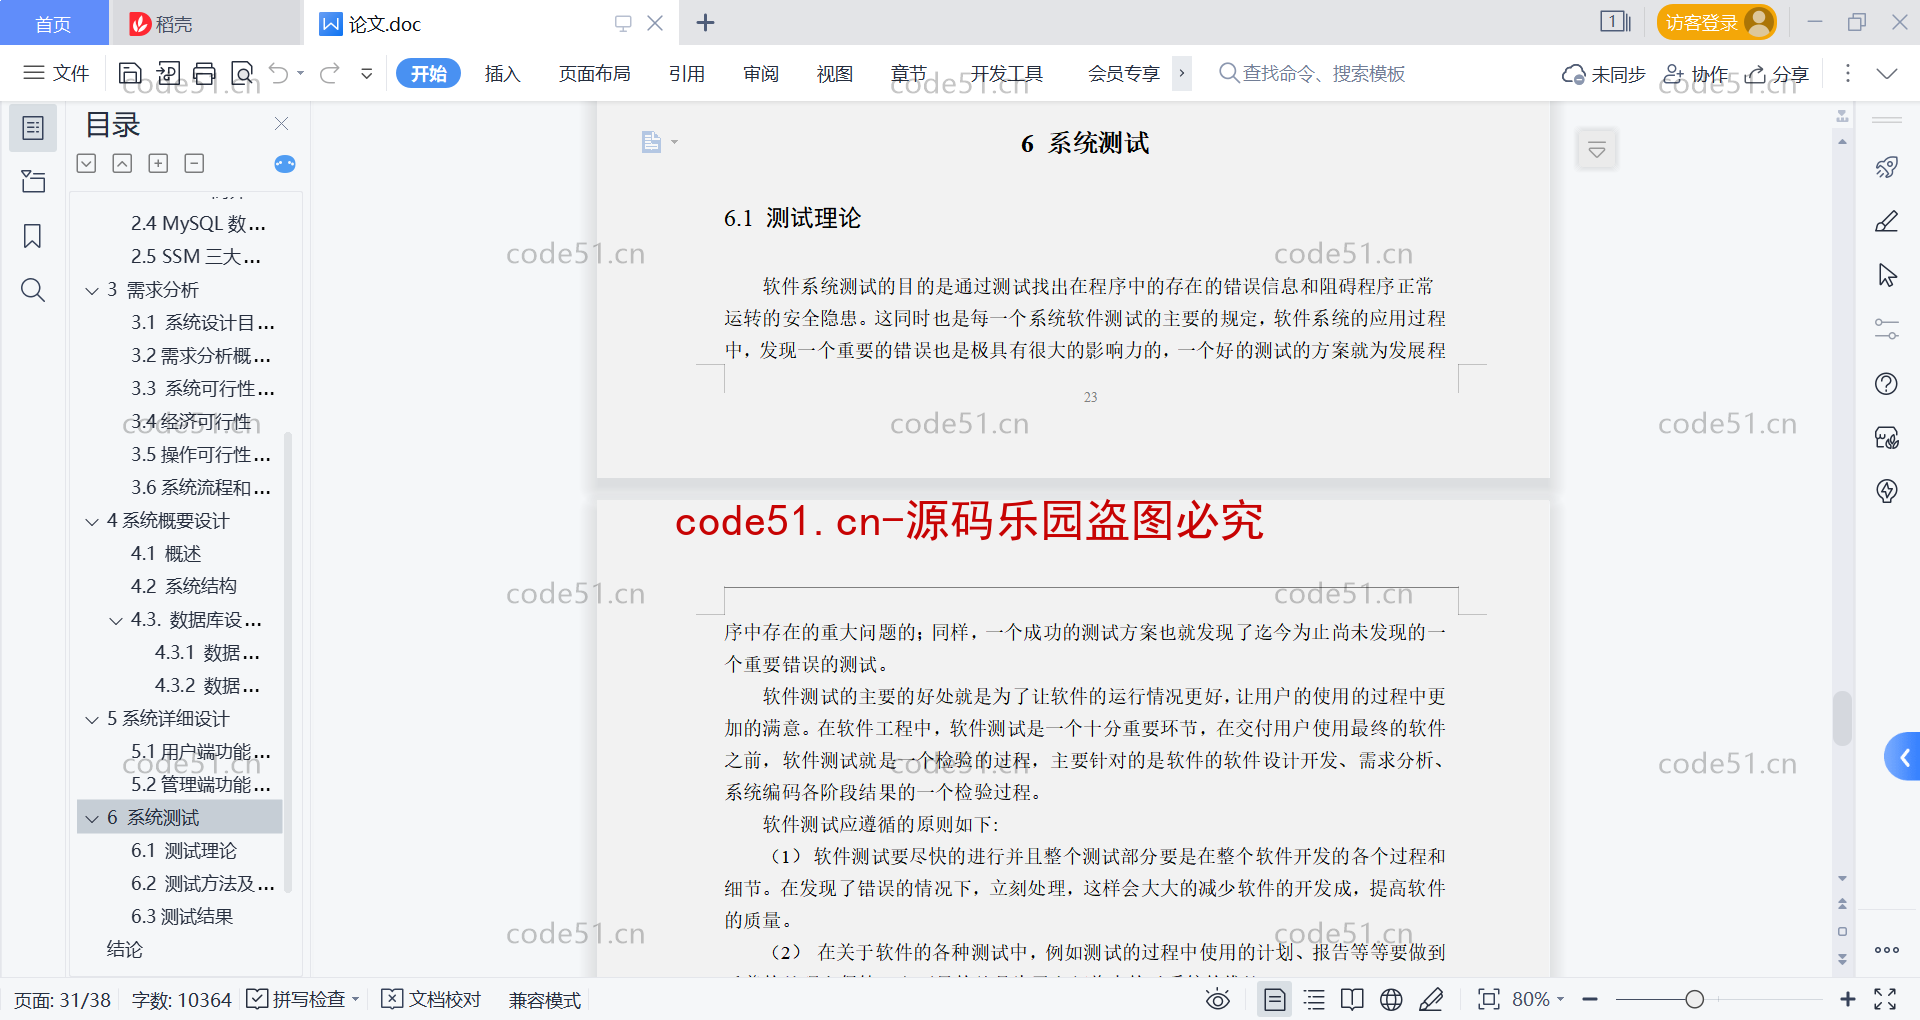This screenshot has height=1020, width=1920.
Task: Go to 结论 in outline
Action: pos(125,950)
